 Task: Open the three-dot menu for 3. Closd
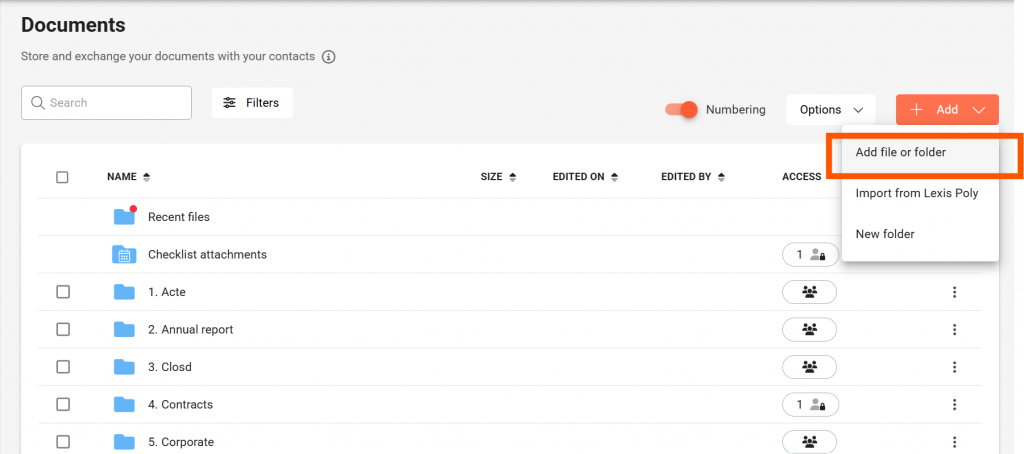click(954, 367)
